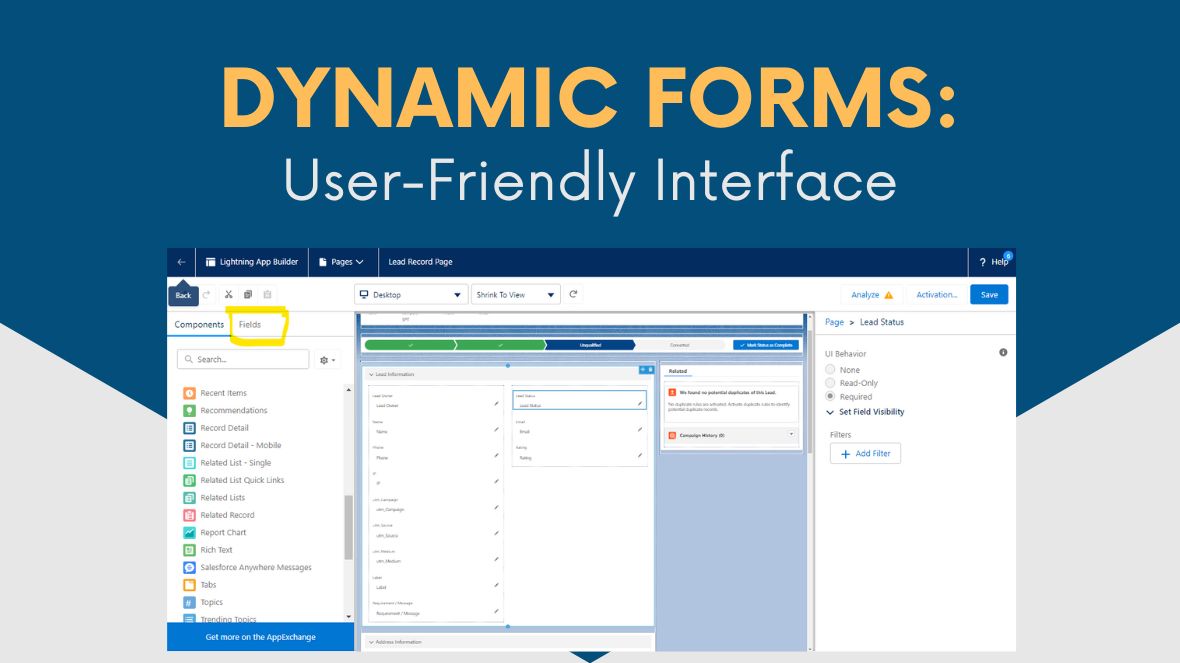Click the component list scroll down arrow
The width and height of the screenshot is (1180, 663).
click(348, 616)
